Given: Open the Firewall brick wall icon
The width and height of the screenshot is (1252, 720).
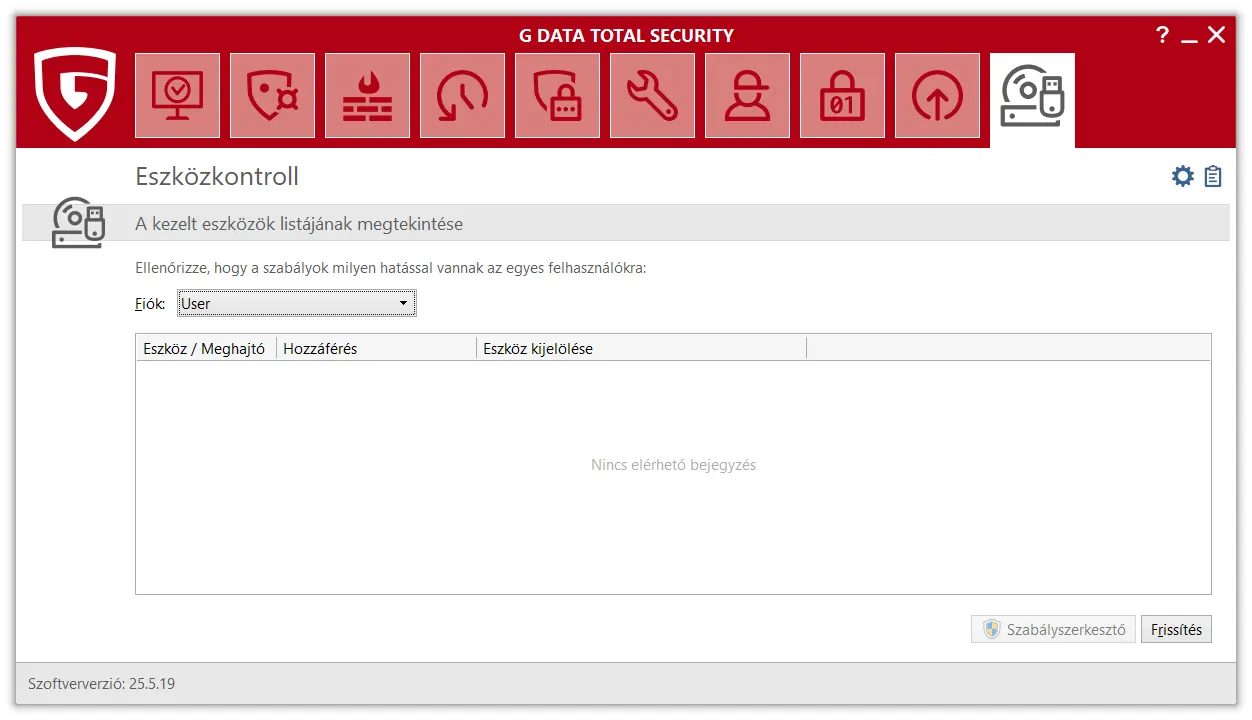Looking at the screenshot, I should [367, 96].
